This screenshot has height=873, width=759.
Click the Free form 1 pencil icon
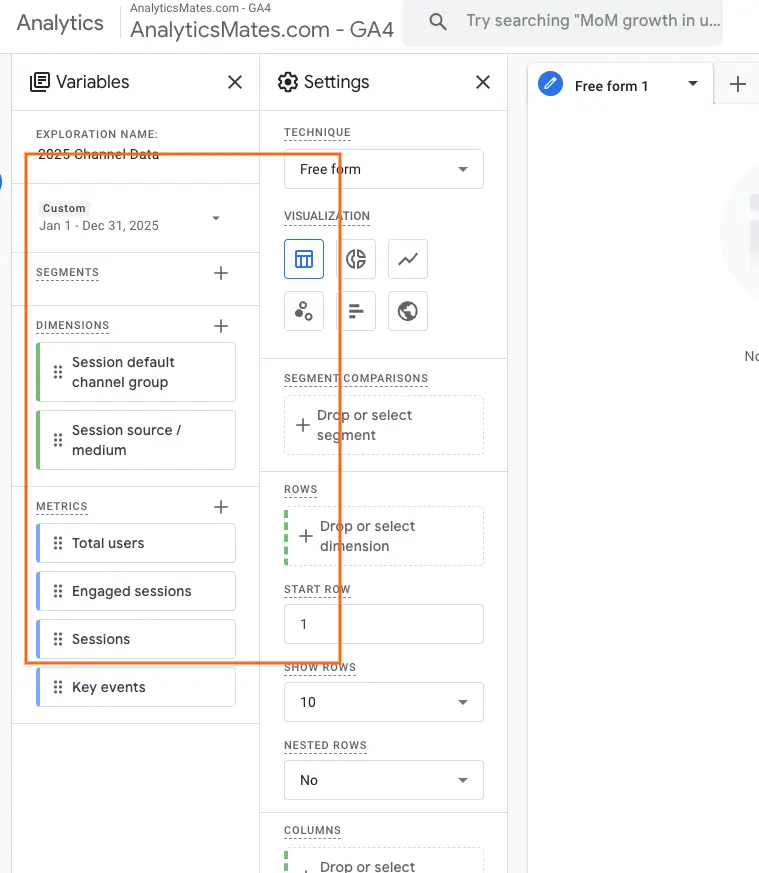(x=550, y=84)
